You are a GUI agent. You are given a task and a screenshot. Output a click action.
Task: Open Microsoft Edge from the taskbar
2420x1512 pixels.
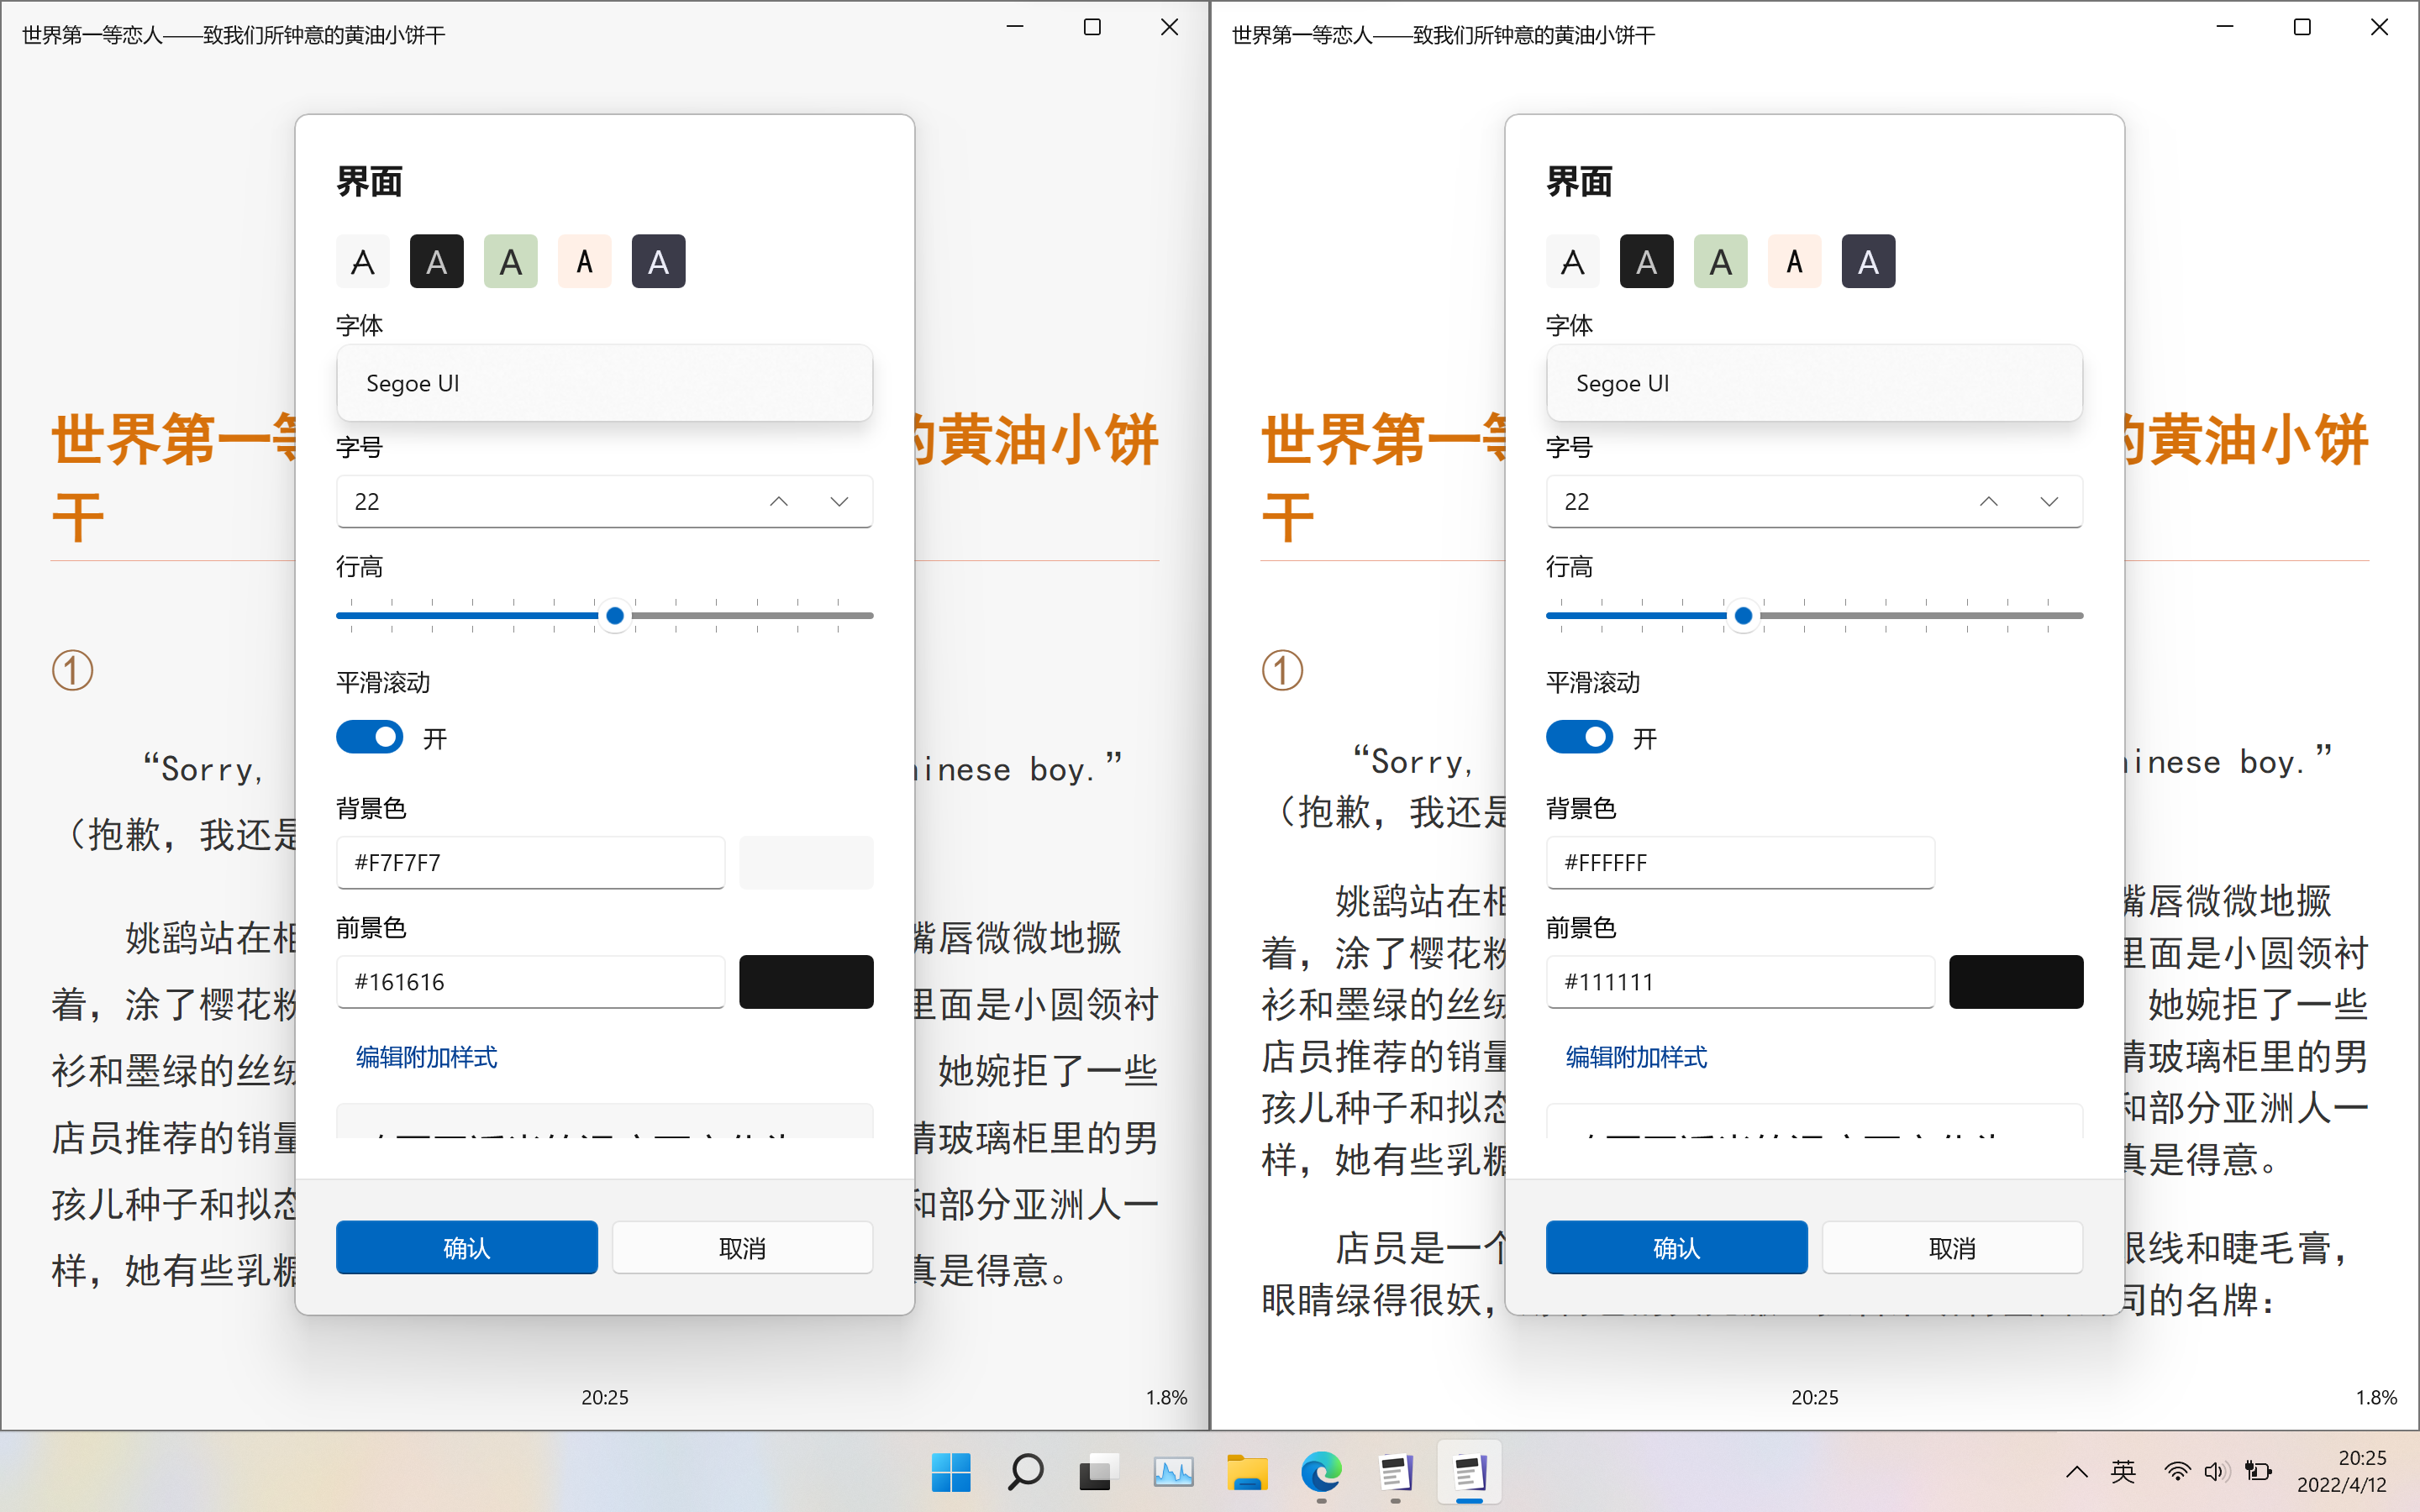(1320, 1473)
